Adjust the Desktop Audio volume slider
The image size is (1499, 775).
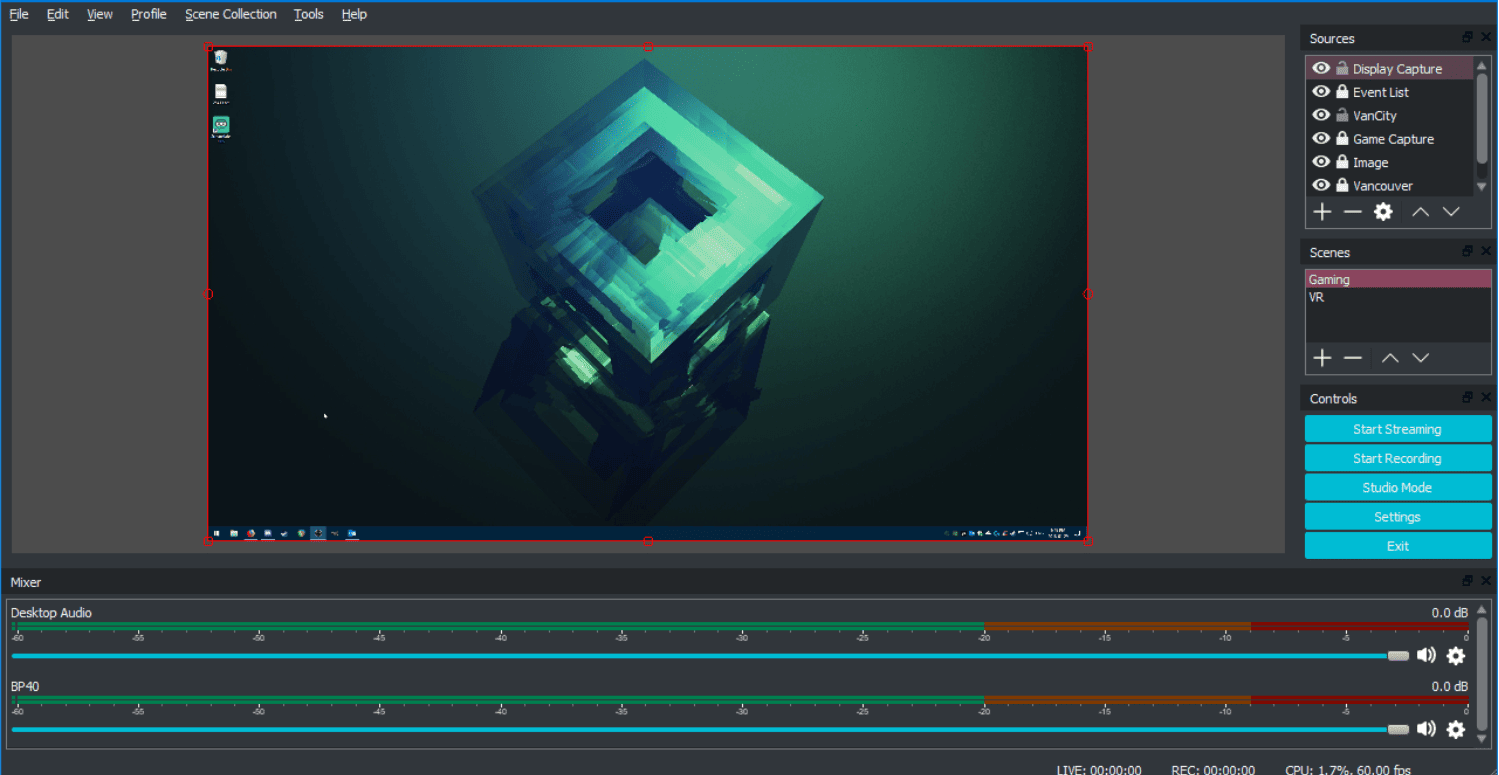tap(1397, 656)
